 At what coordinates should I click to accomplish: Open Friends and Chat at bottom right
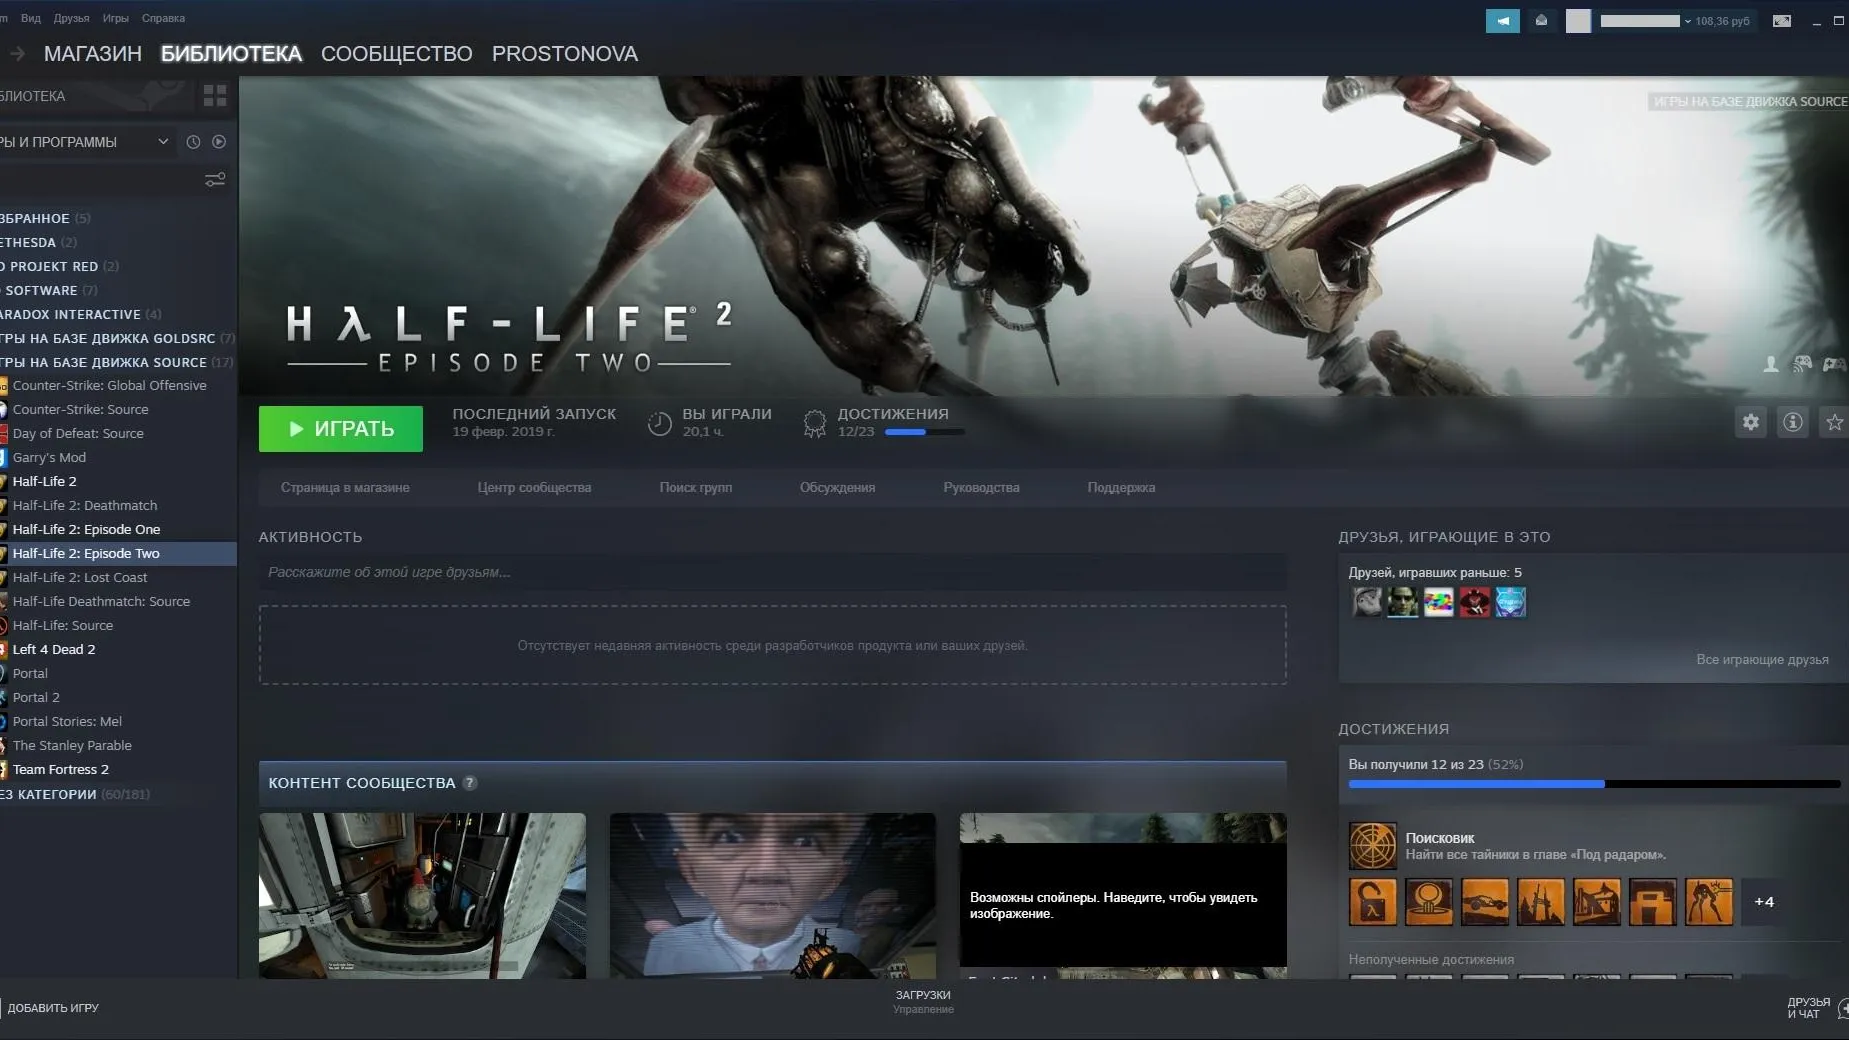coord(1816,1008)
